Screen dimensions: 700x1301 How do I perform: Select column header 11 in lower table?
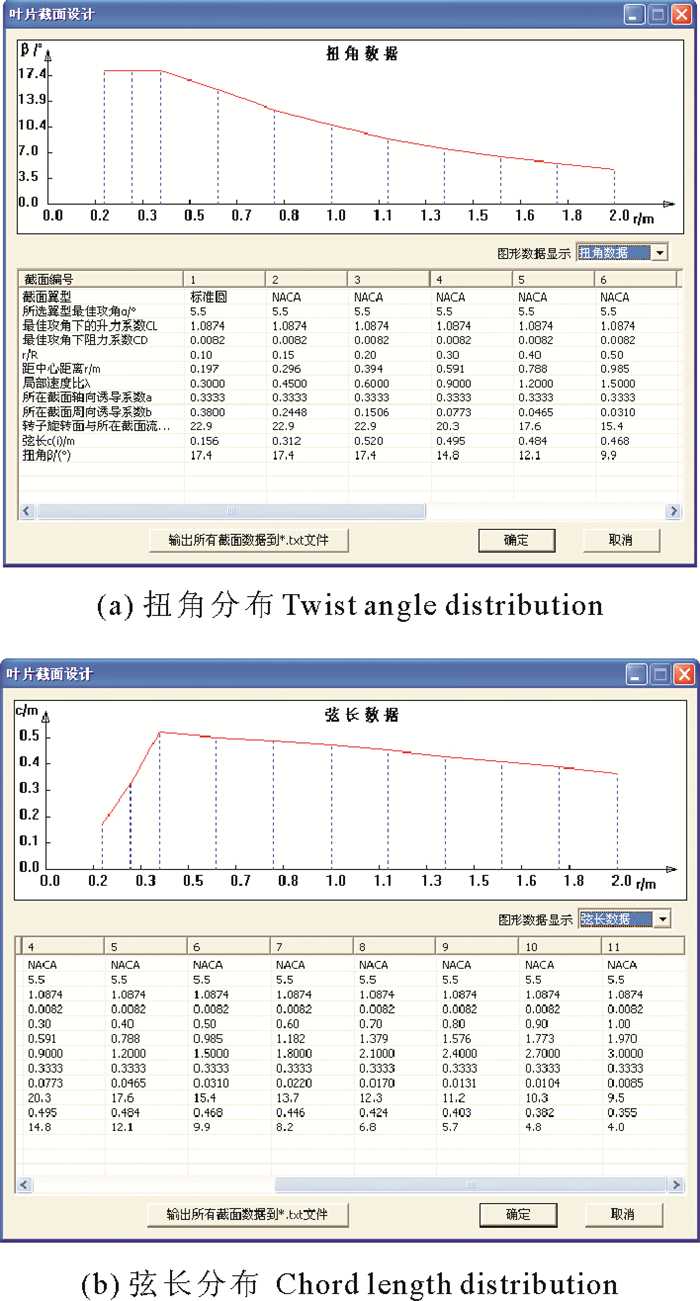click(x=640, y=946)
